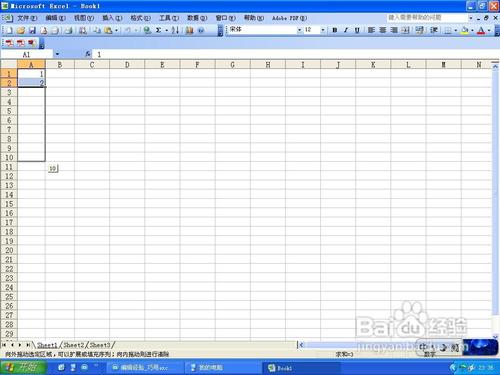Open the 文件 (File) menu
Image resolution: width=500 pixels, height=375 pixels.
coord(27,18)
